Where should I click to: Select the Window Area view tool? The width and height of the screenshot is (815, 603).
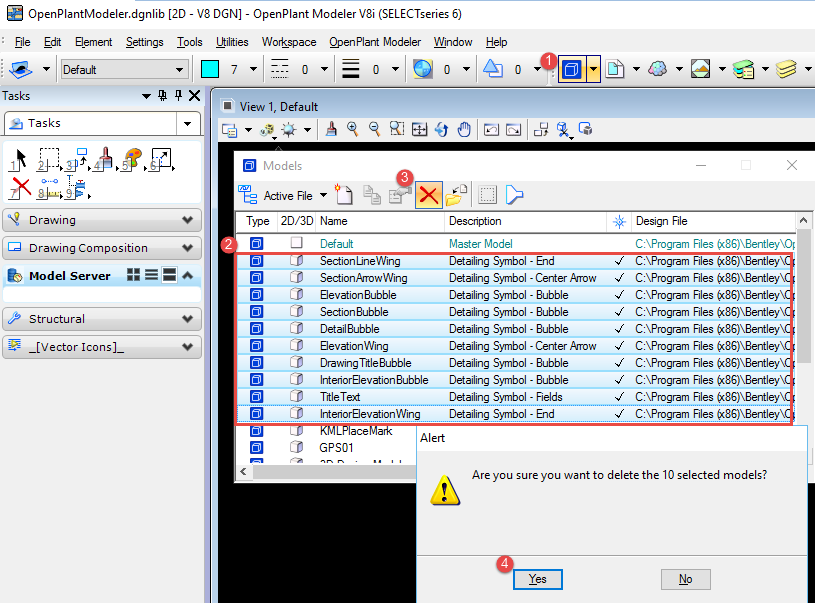397,129
